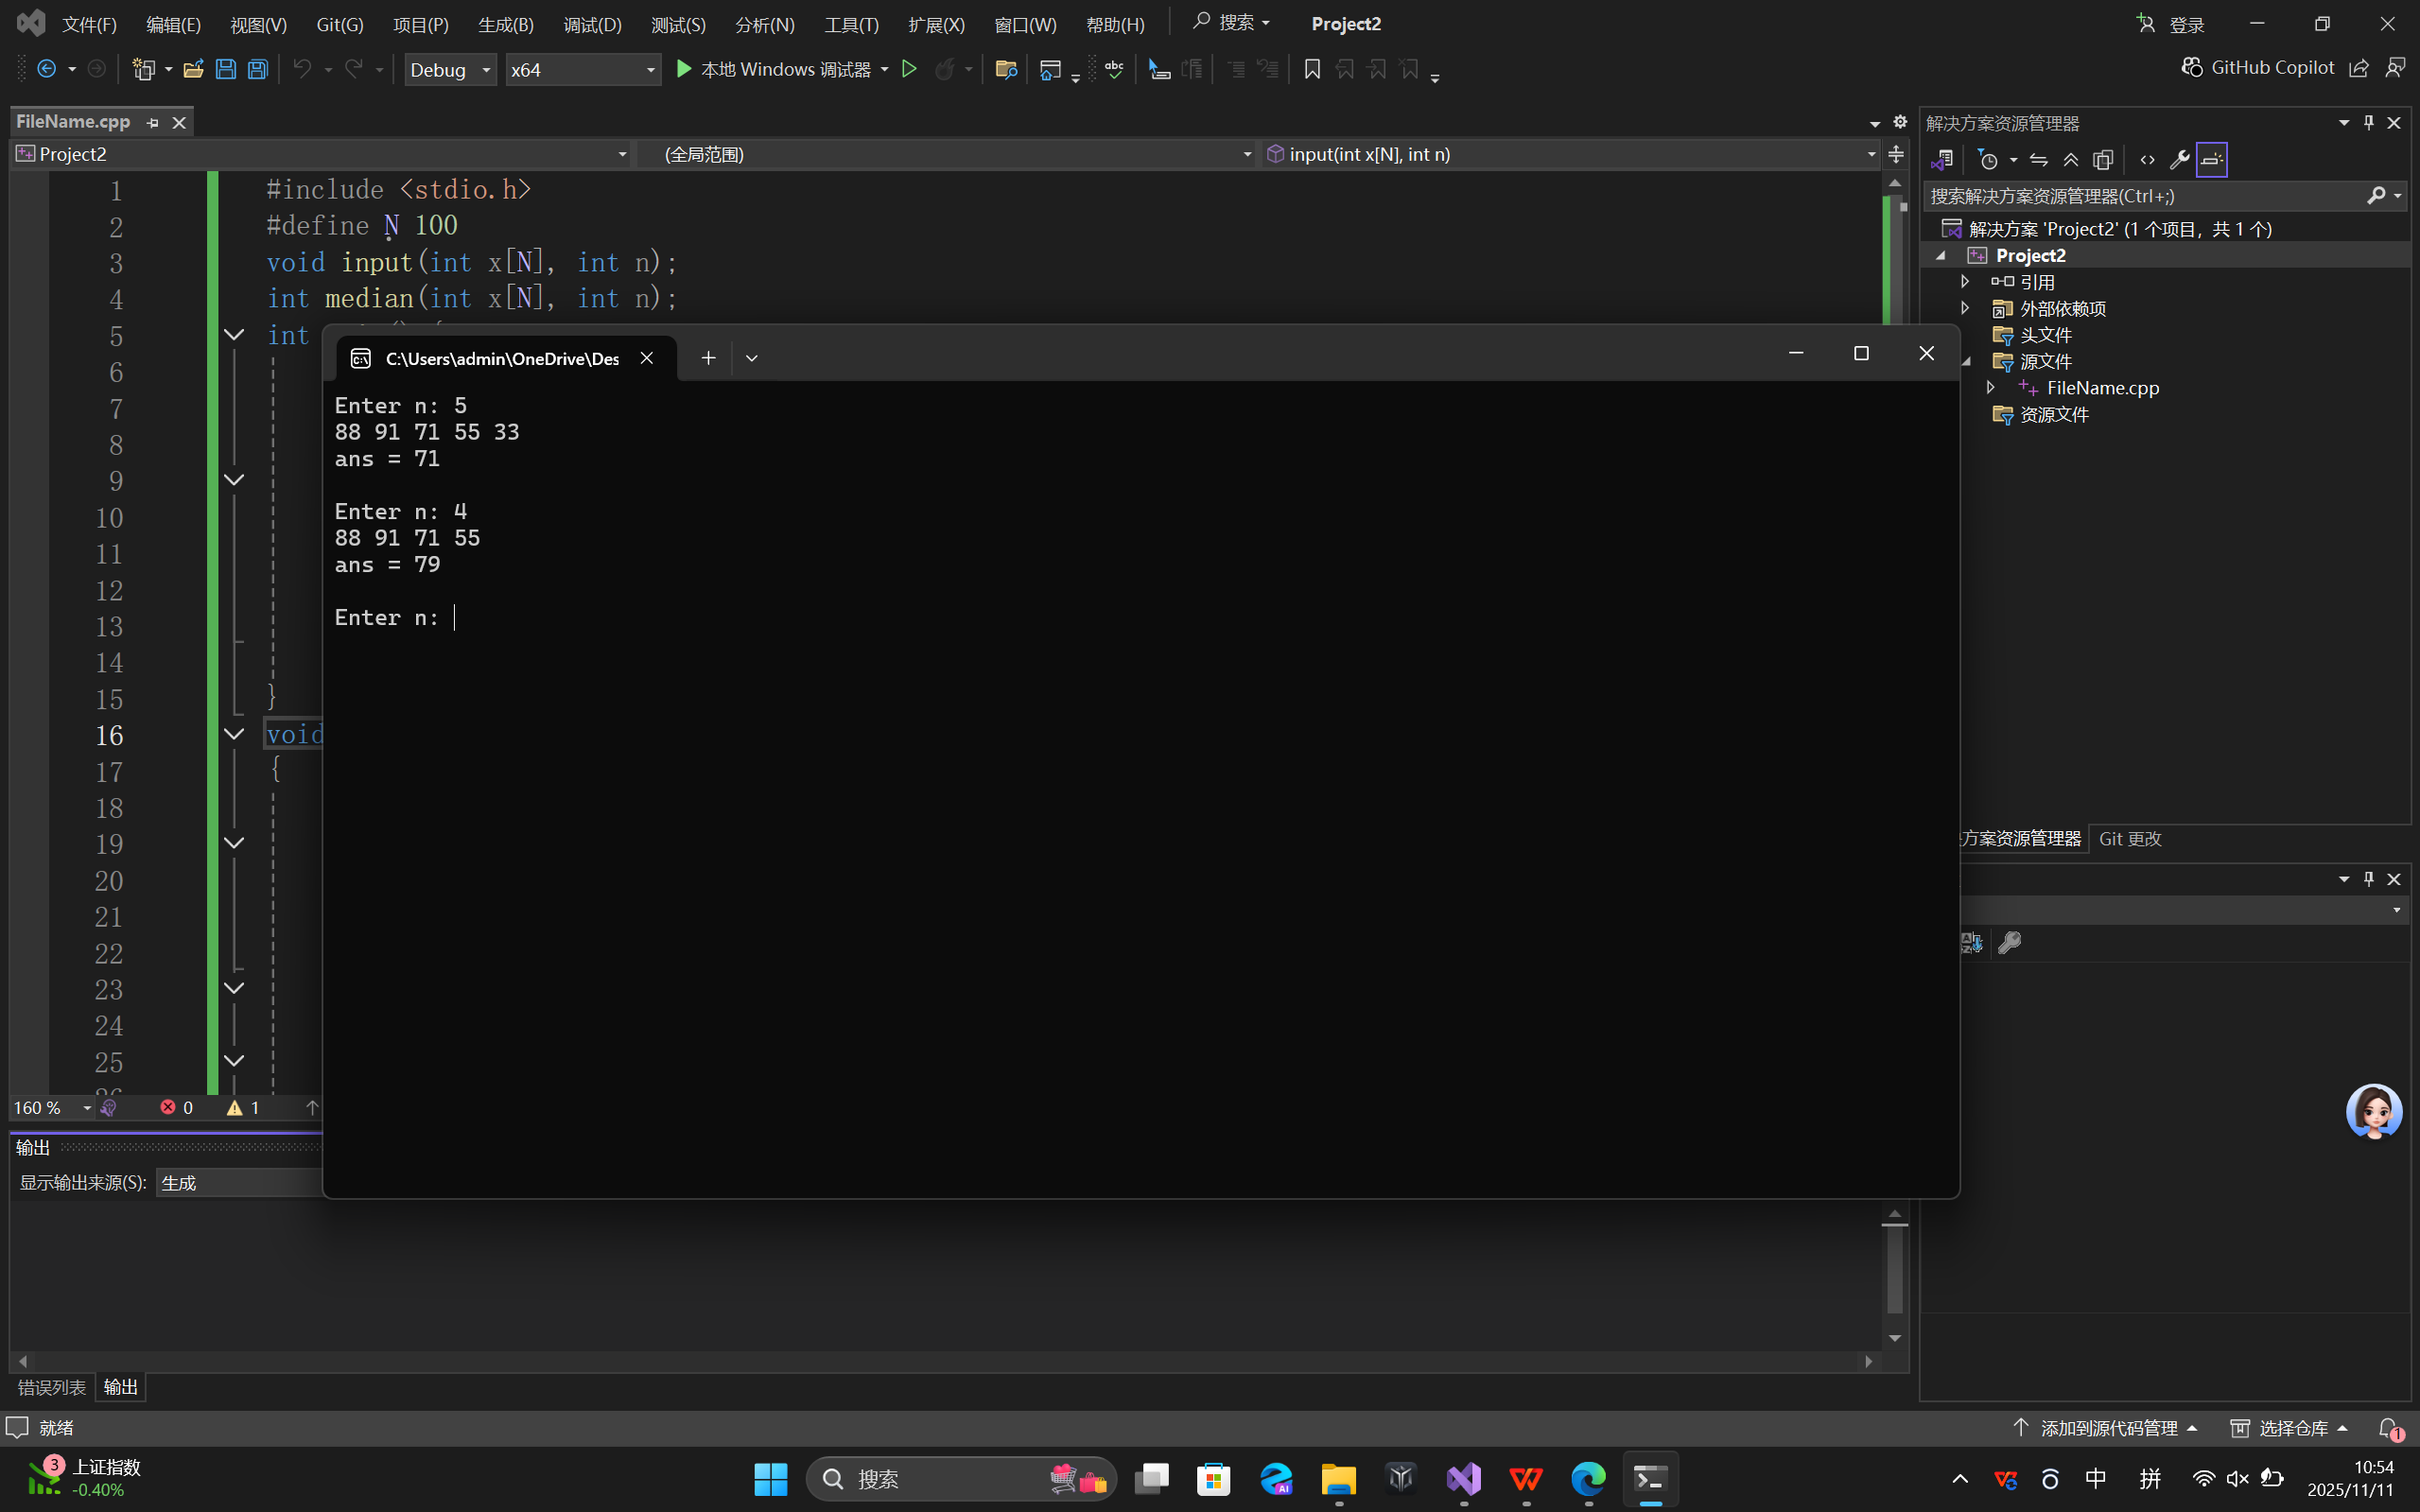Switch to the Git 更改 tab
The height and width of the screenshot is (1512, 2420).
coord(2130,839)
